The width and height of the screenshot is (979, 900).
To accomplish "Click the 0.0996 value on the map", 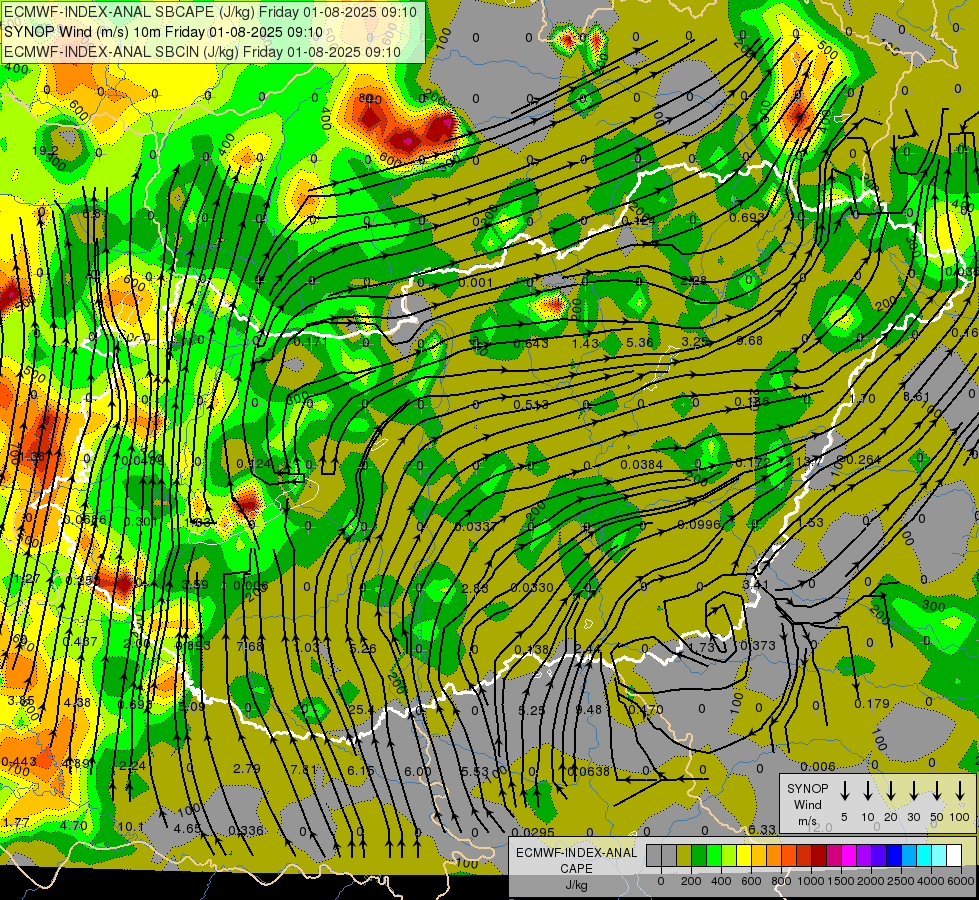I will tap(699, 525).
